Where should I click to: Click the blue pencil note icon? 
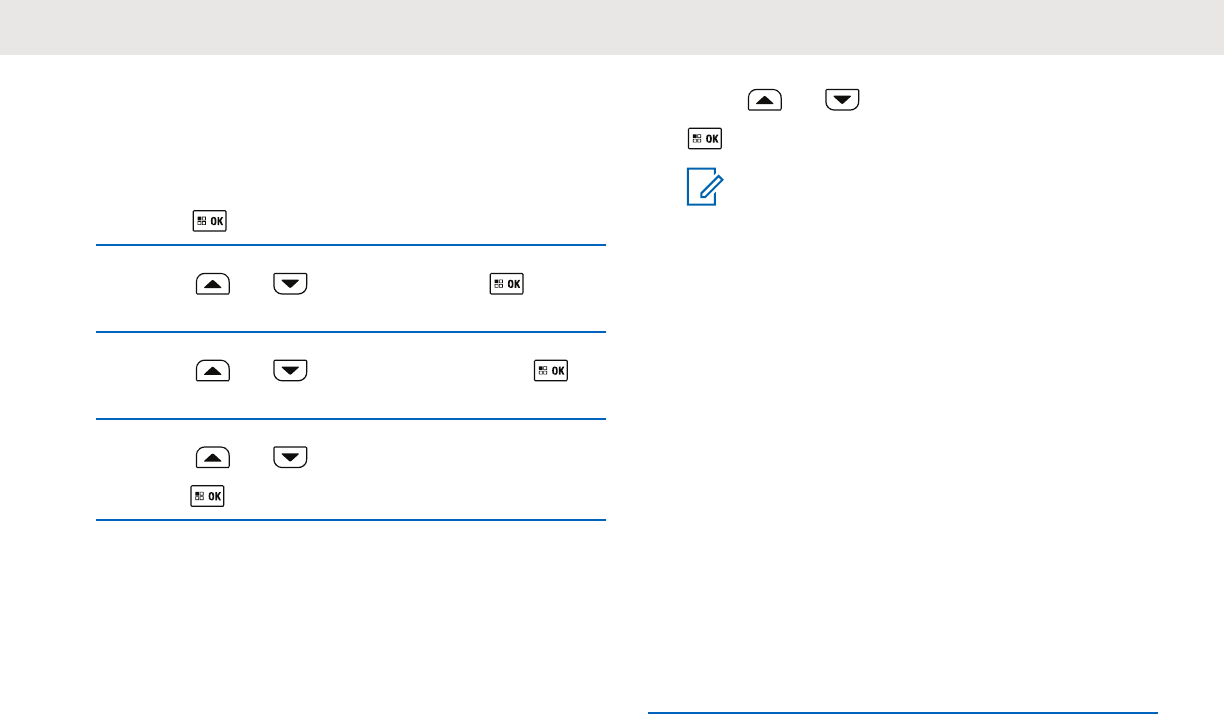coord(703,188)
